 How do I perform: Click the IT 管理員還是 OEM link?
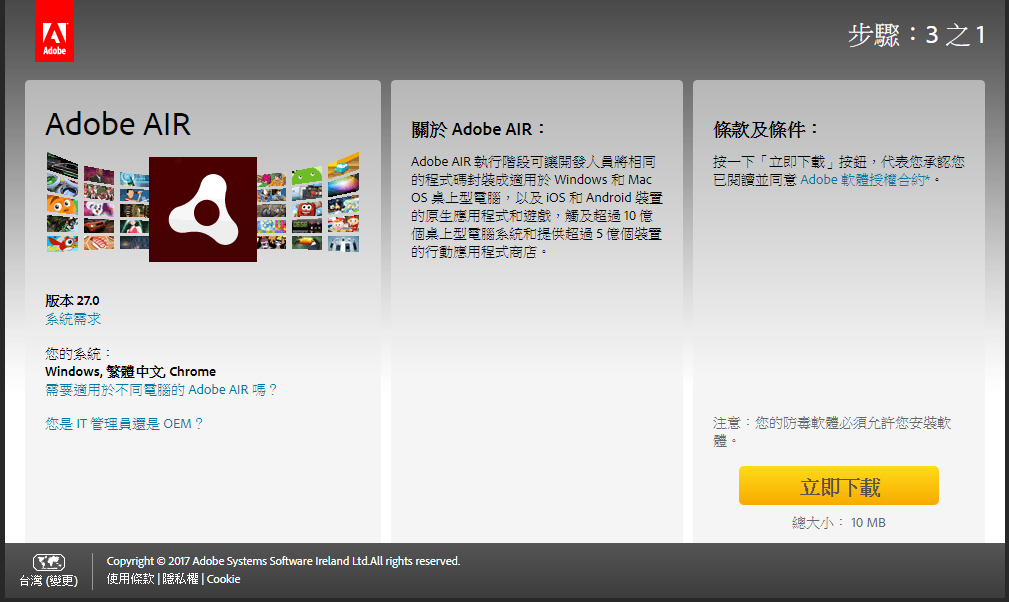coord(124,423)
